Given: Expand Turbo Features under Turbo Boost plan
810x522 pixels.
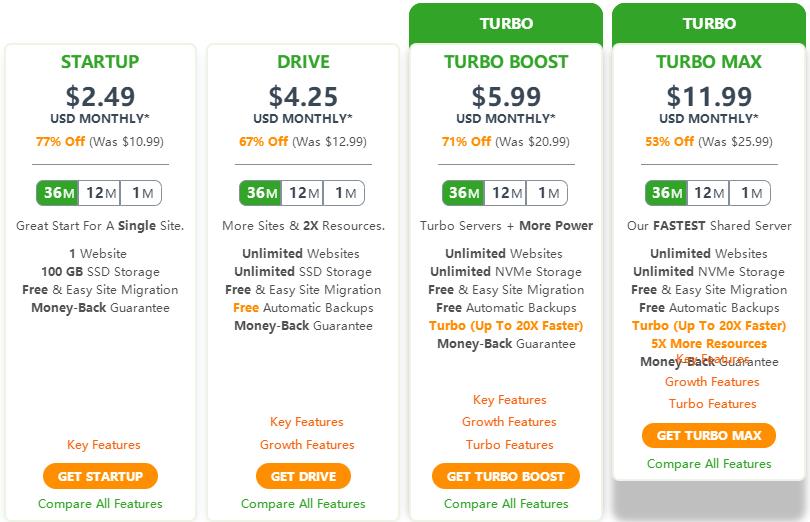Looking at the screenshot, I should point(509,444).
